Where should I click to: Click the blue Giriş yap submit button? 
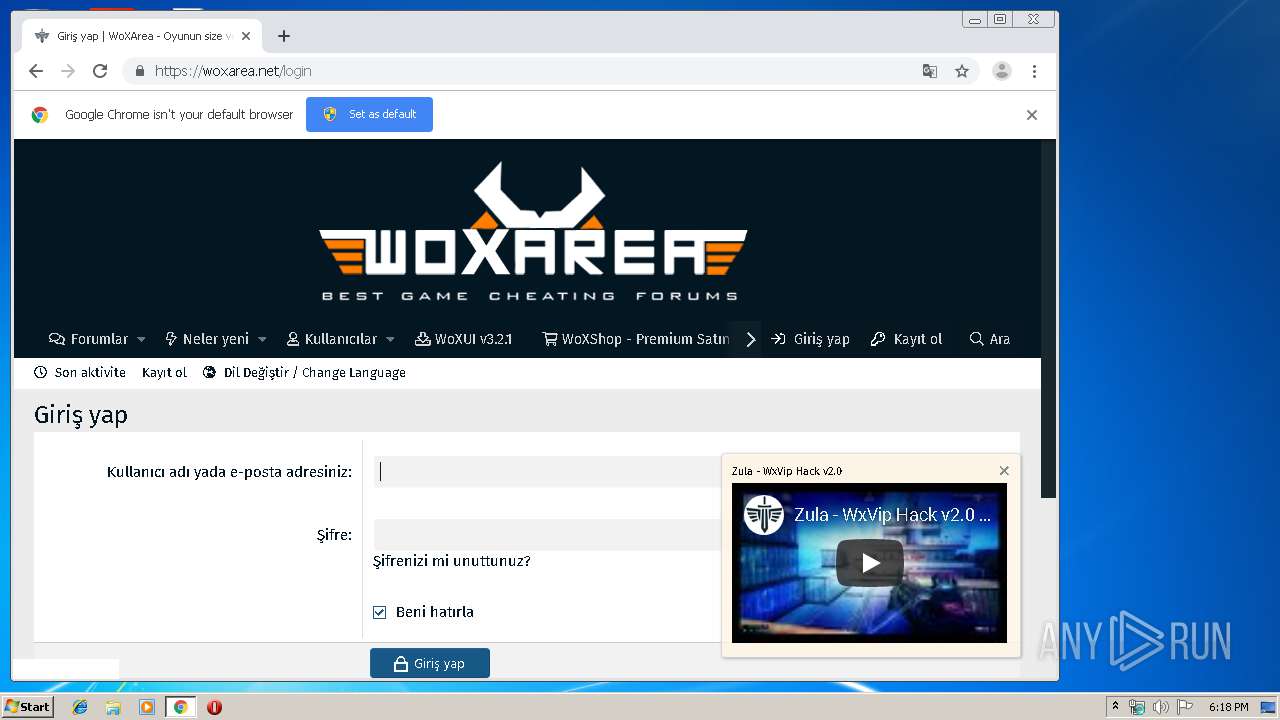[430, 663]
